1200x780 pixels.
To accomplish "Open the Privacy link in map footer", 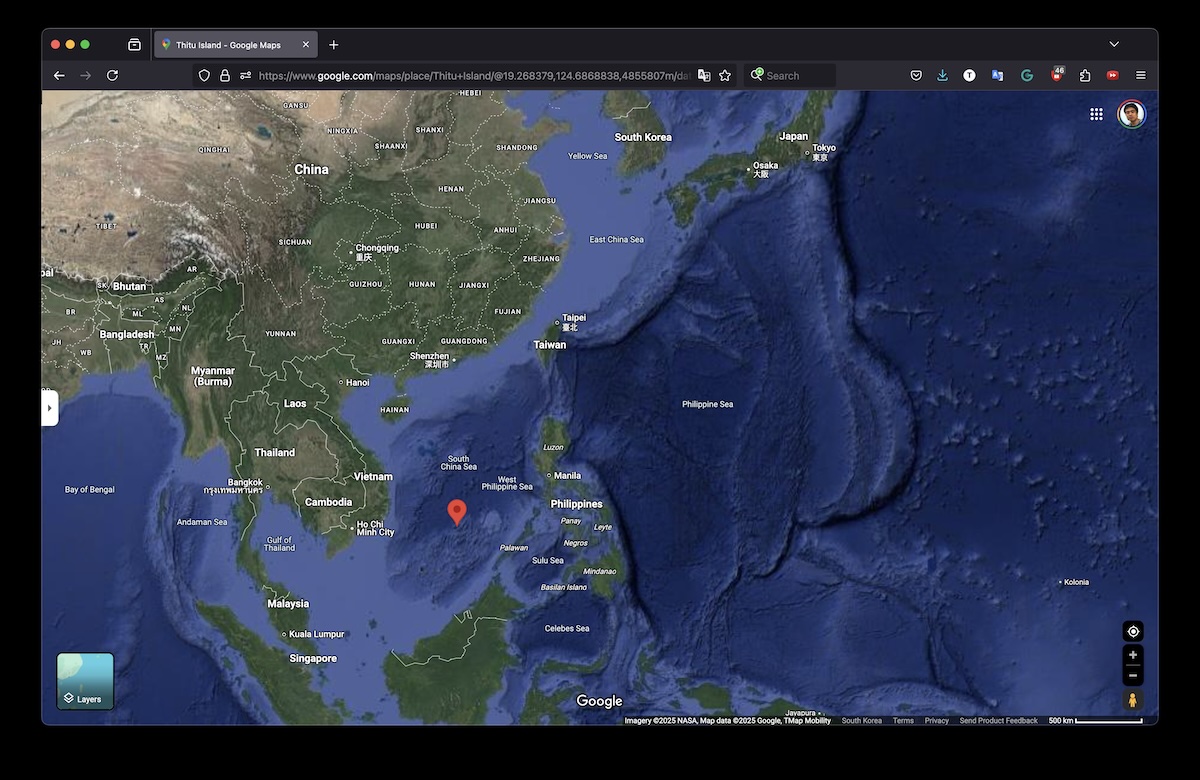I will point(937,720).
